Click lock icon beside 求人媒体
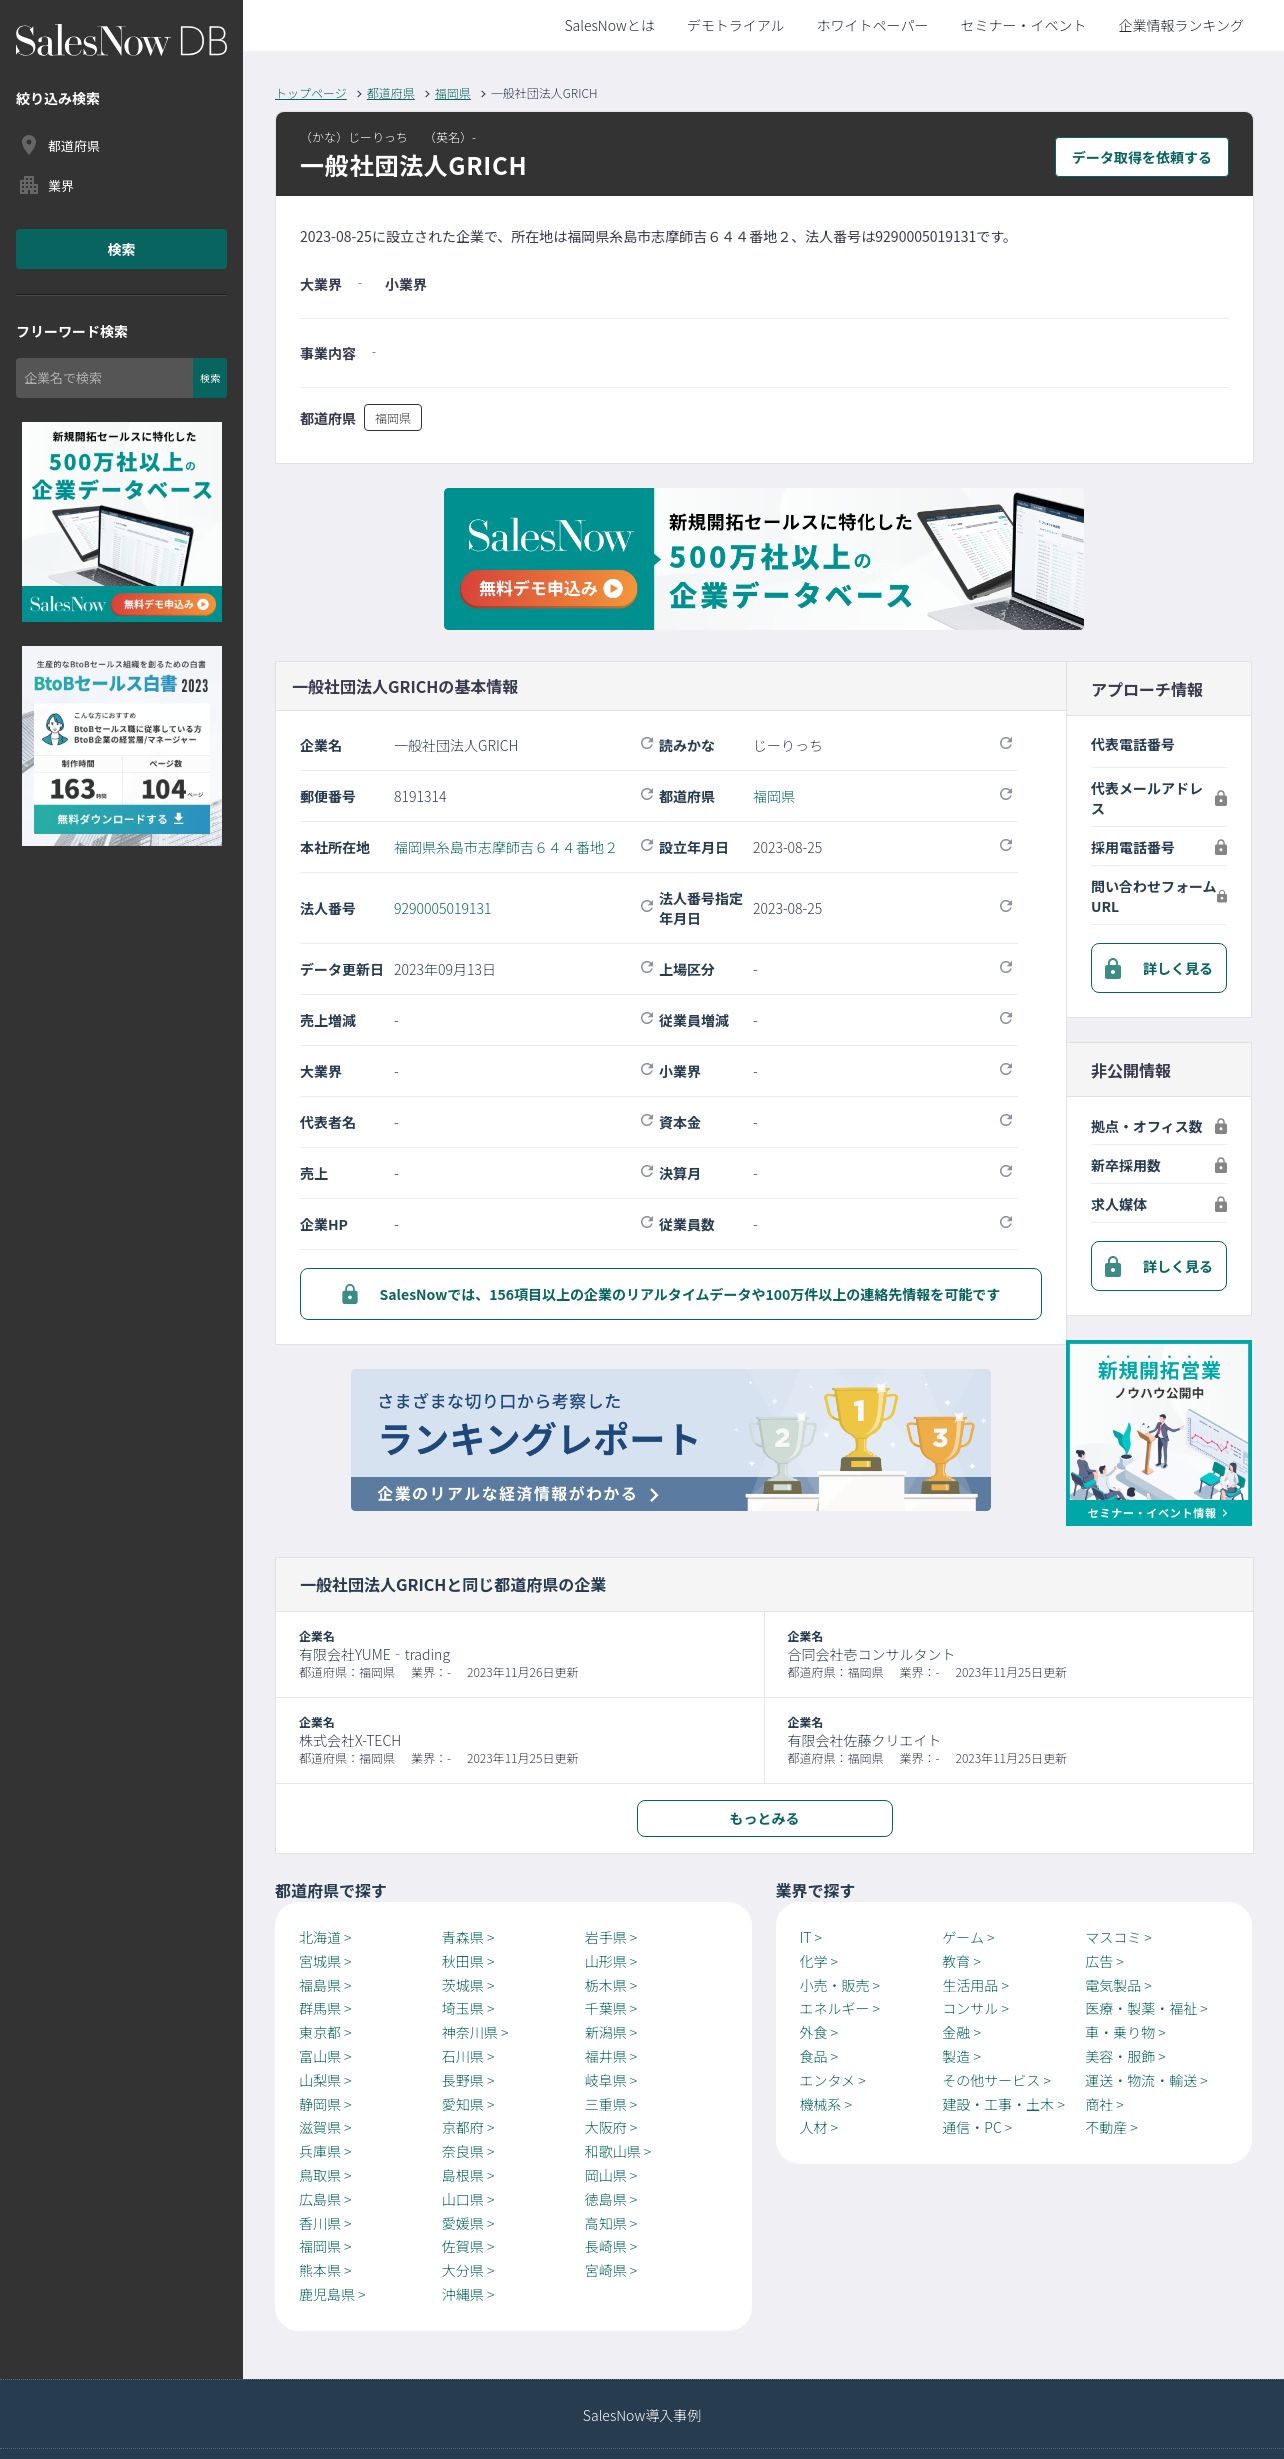The image size is (1284, 2459). pyautogui.click(x=1221, y=1204)
